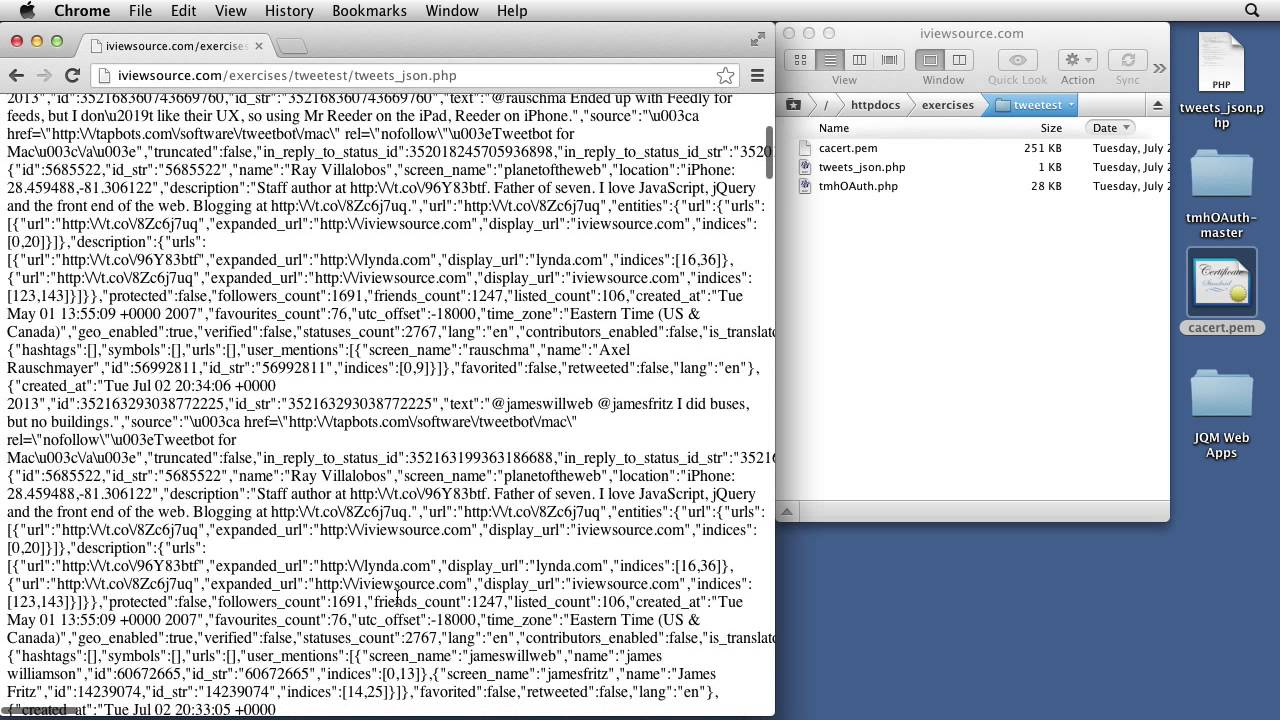
Task: Enter Chrome full screen mode
Action: pos(757,40)
